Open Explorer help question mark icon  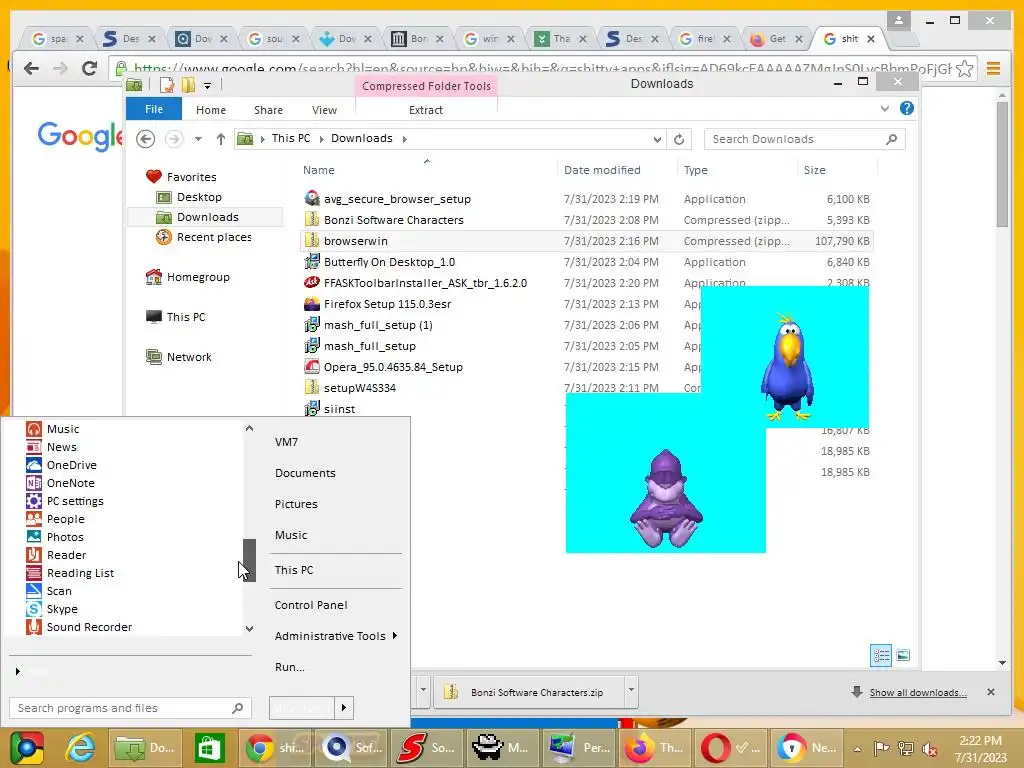pyautogui.click(x=906, y=108)
